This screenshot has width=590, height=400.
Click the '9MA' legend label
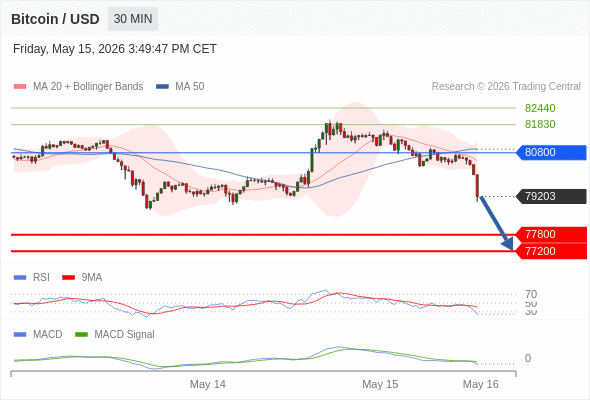pos(92,278)
